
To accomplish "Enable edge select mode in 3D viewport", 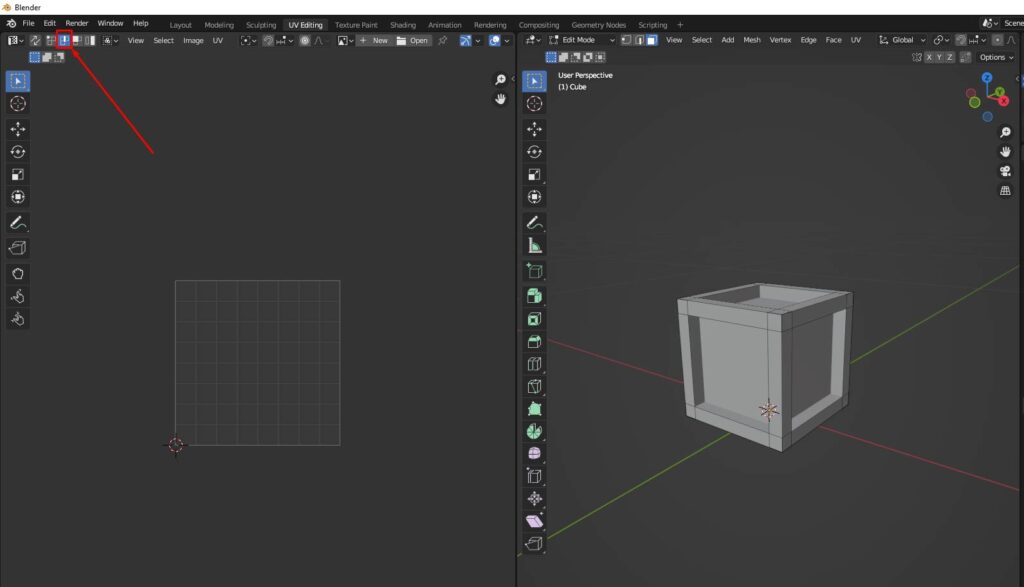I will [639, 40].
